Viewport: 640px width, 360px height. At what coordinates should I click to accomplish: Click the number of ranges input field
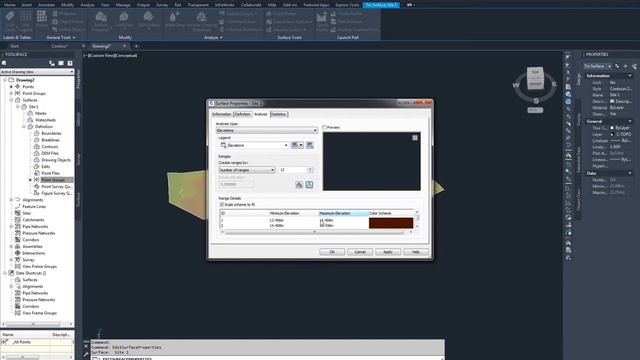[x=293, y=170]
